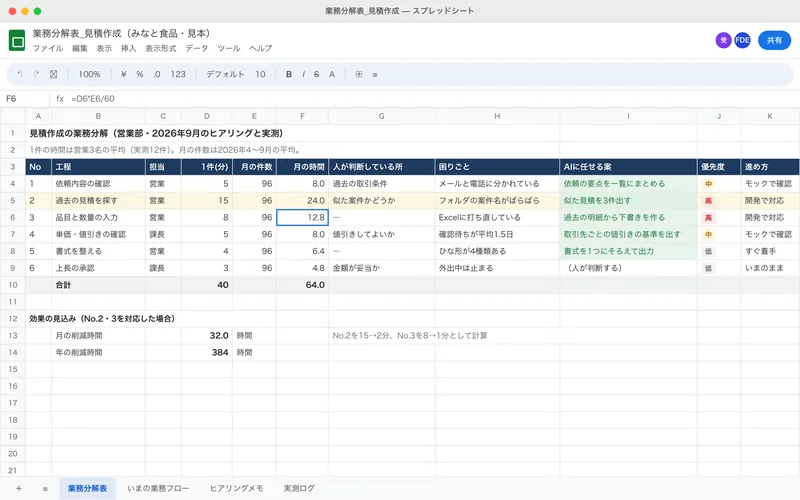Viewport: 800px width, 500px height.
Task: Toggle strikethrough formatting
Action: point(316,74)
